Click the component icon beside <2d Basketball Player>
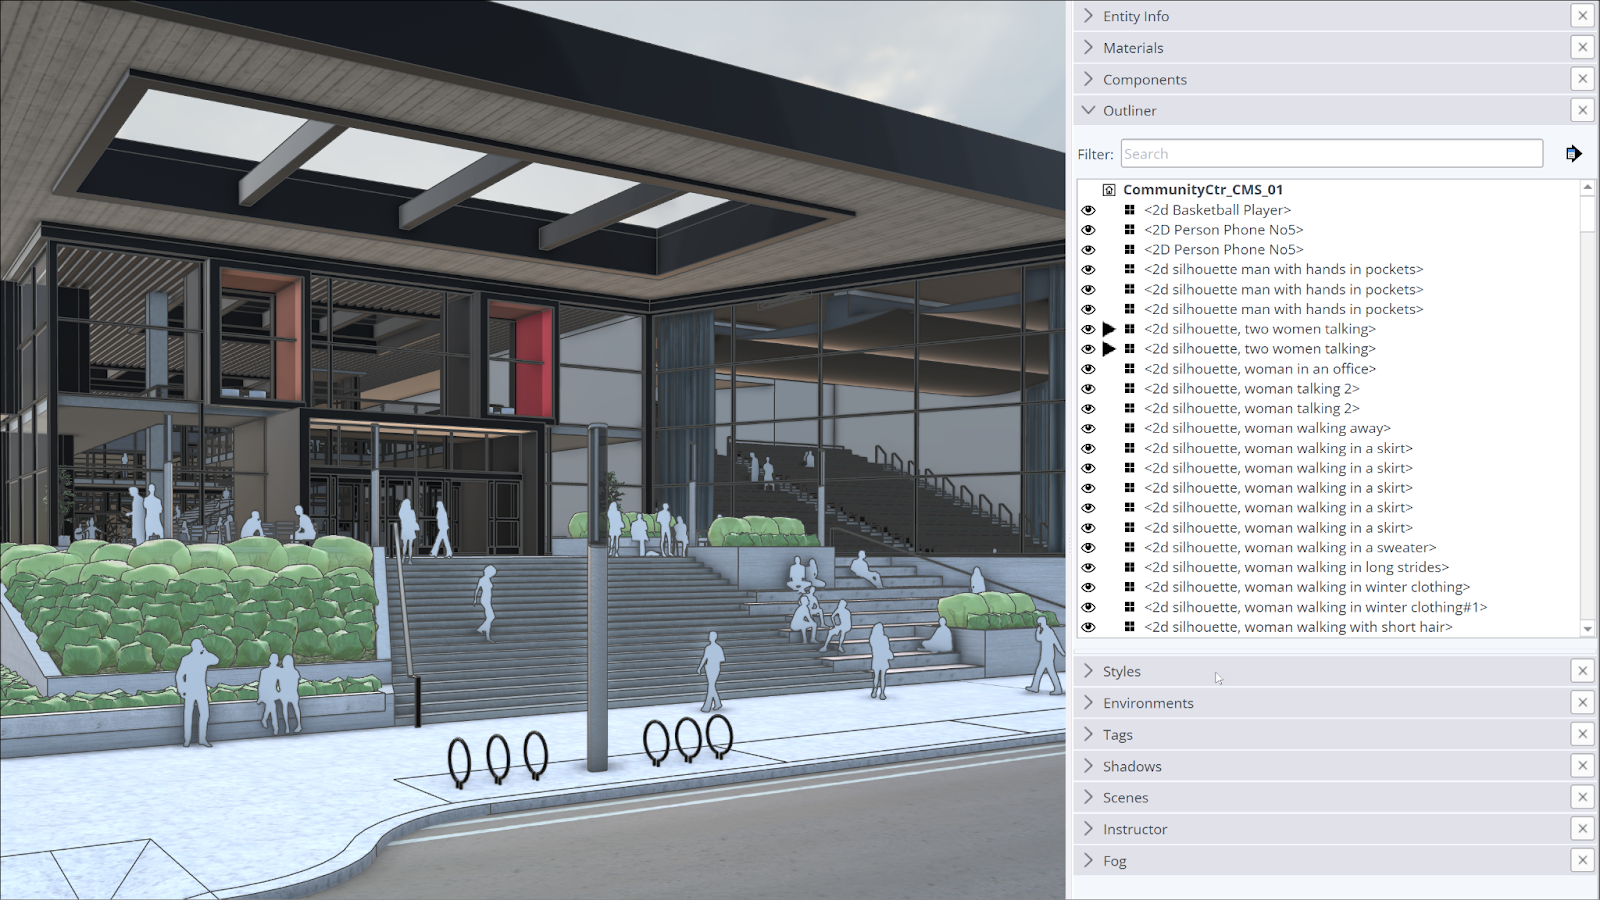This screenshot has height=900, width=1600. tap(1128, 210)
